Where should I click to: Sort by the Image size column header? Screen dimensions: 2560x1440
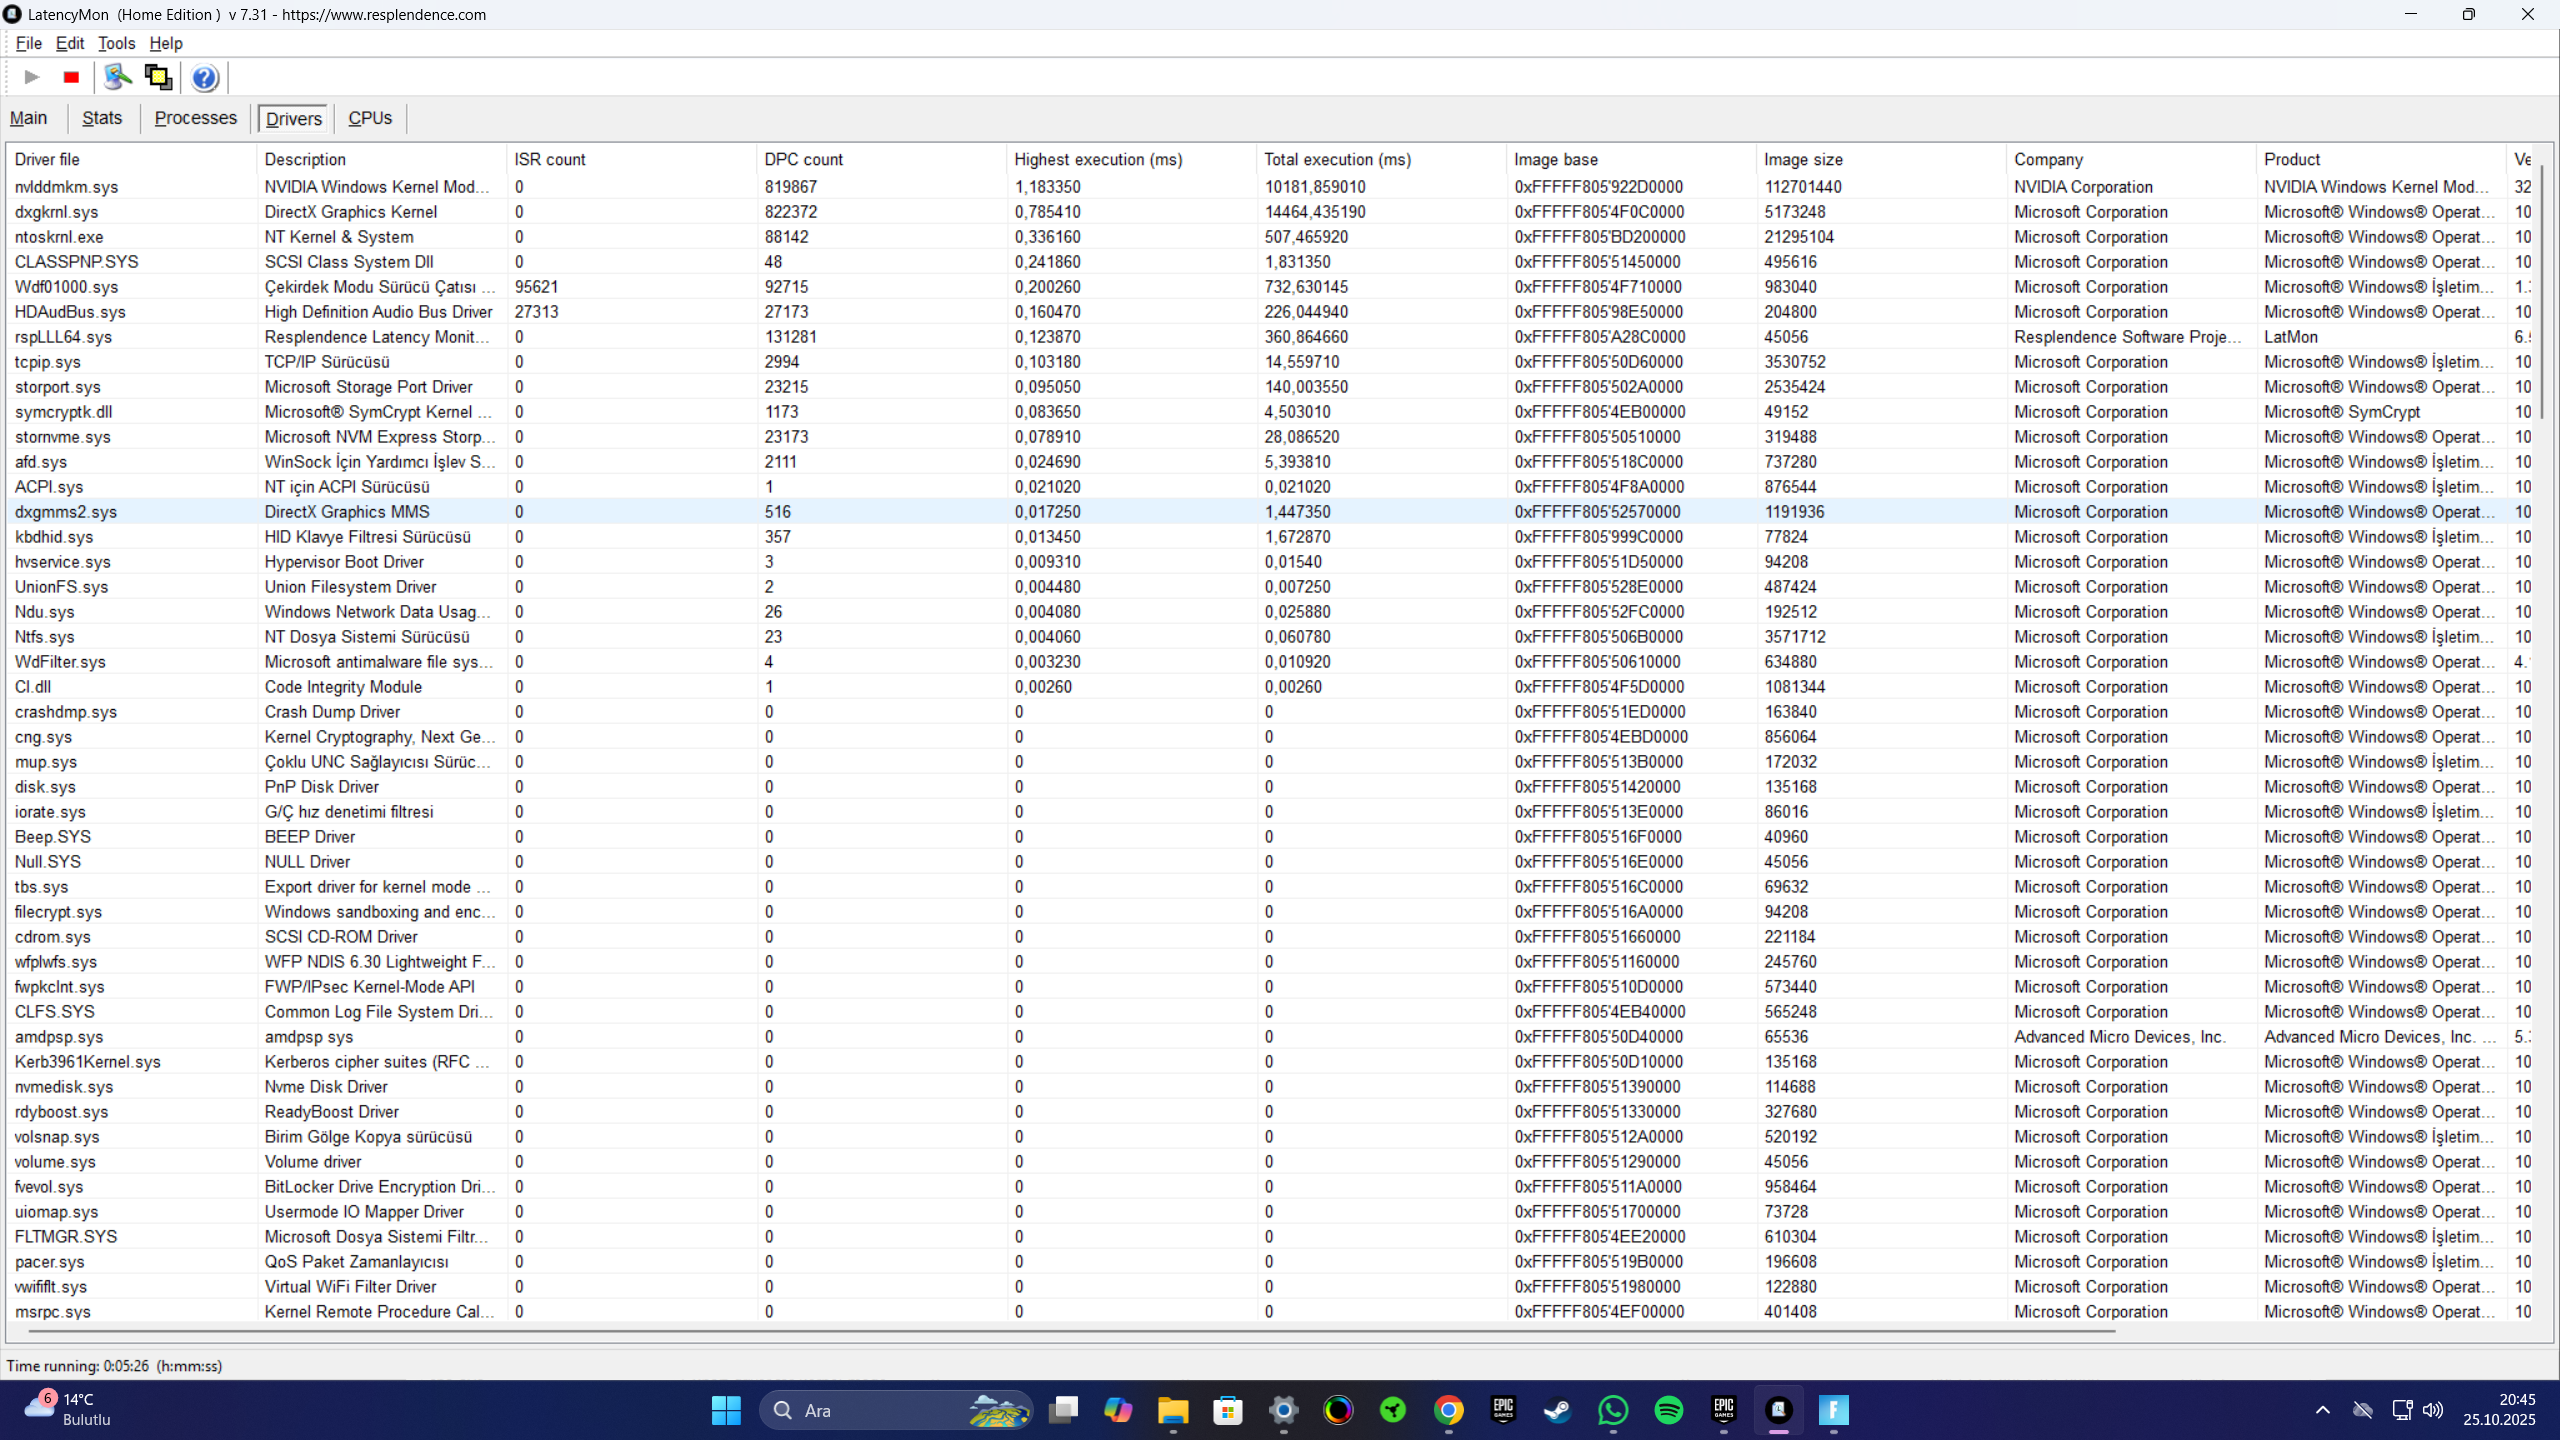[1881, 159]
